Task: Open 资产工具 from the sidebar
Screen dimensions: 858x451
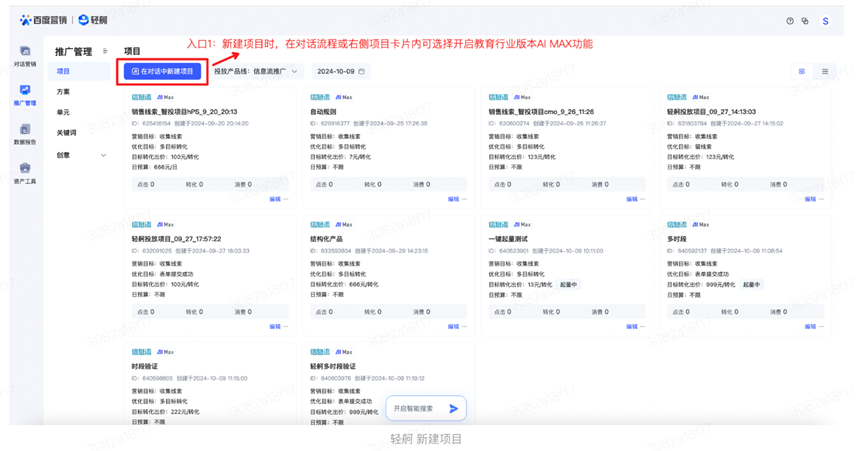Action: [x=24, y=173]
